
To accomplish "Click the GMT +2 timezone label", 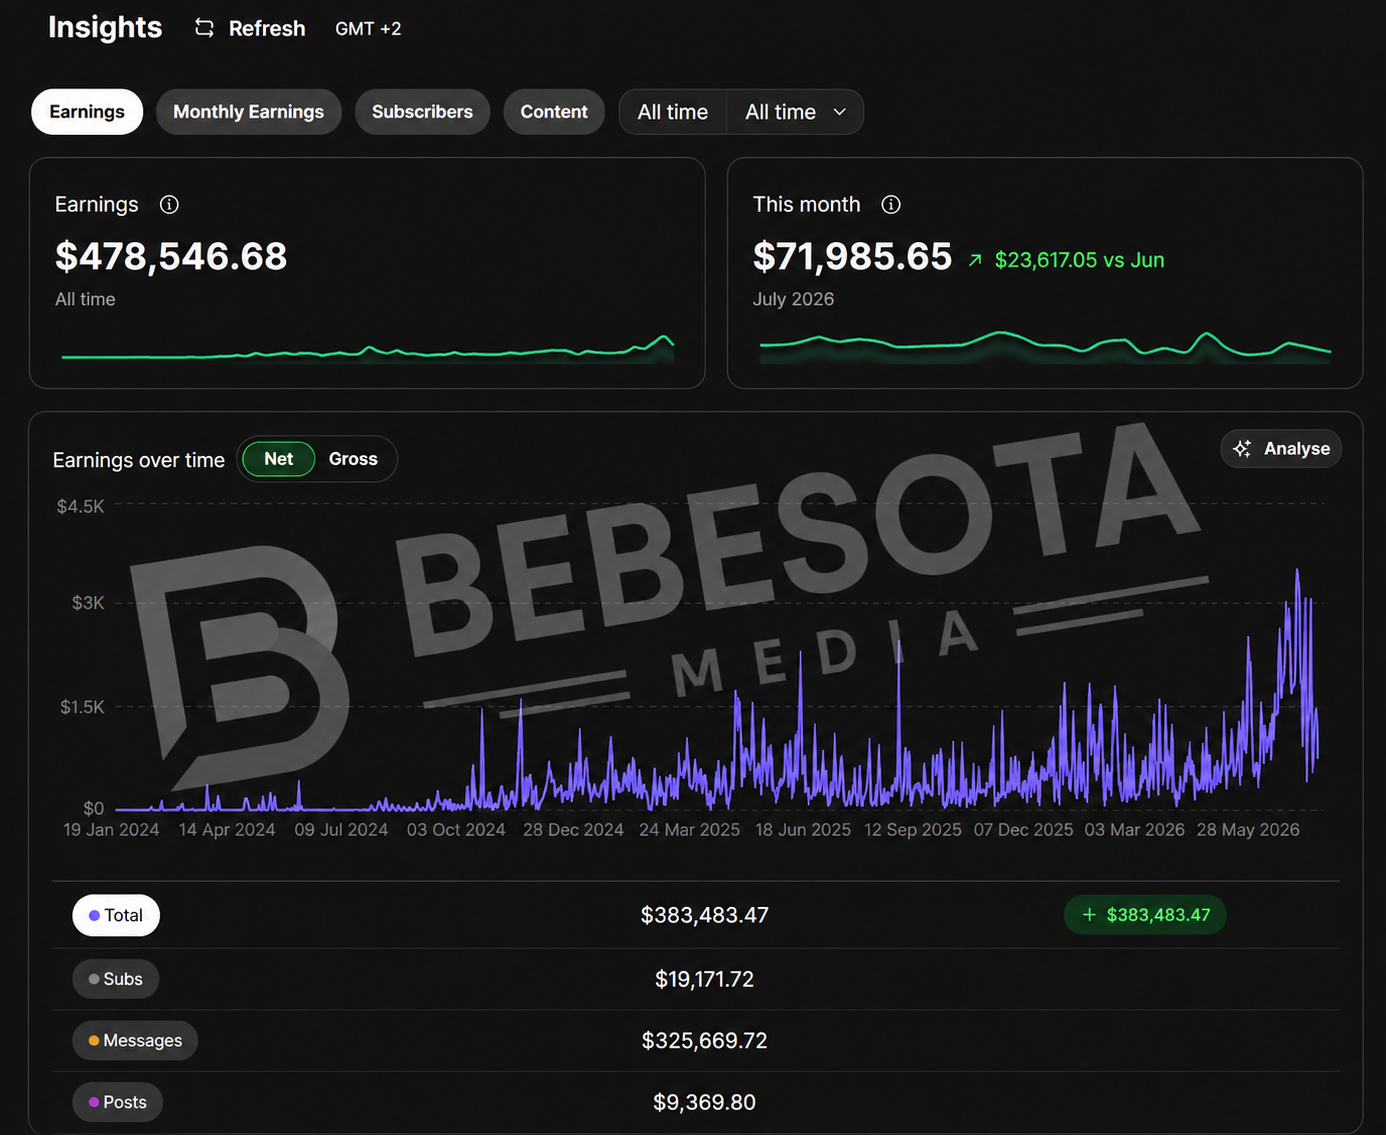I will click(x=368, y=29).
